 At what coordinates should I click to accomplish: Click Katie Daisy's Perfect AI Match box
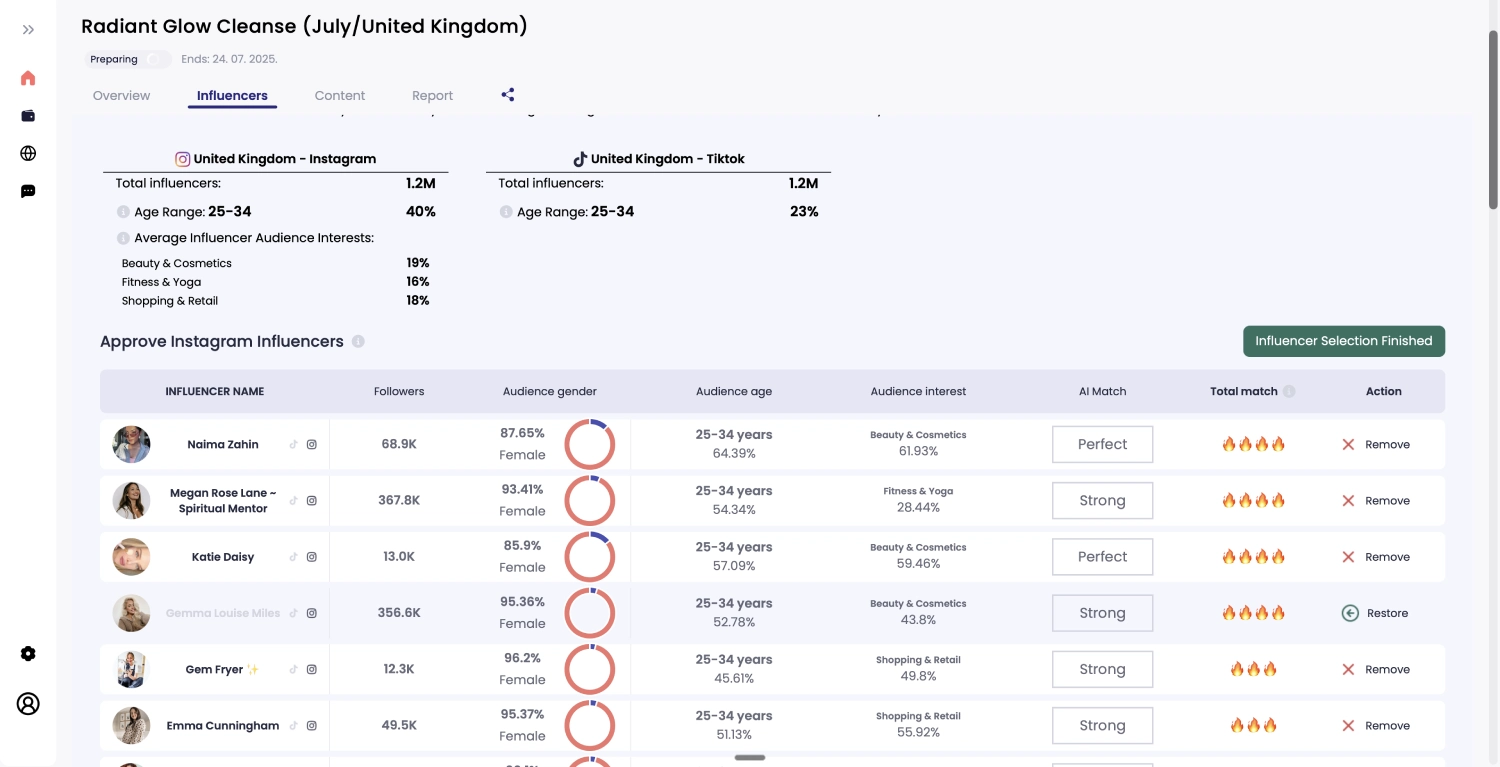(x=1102, y=557)
